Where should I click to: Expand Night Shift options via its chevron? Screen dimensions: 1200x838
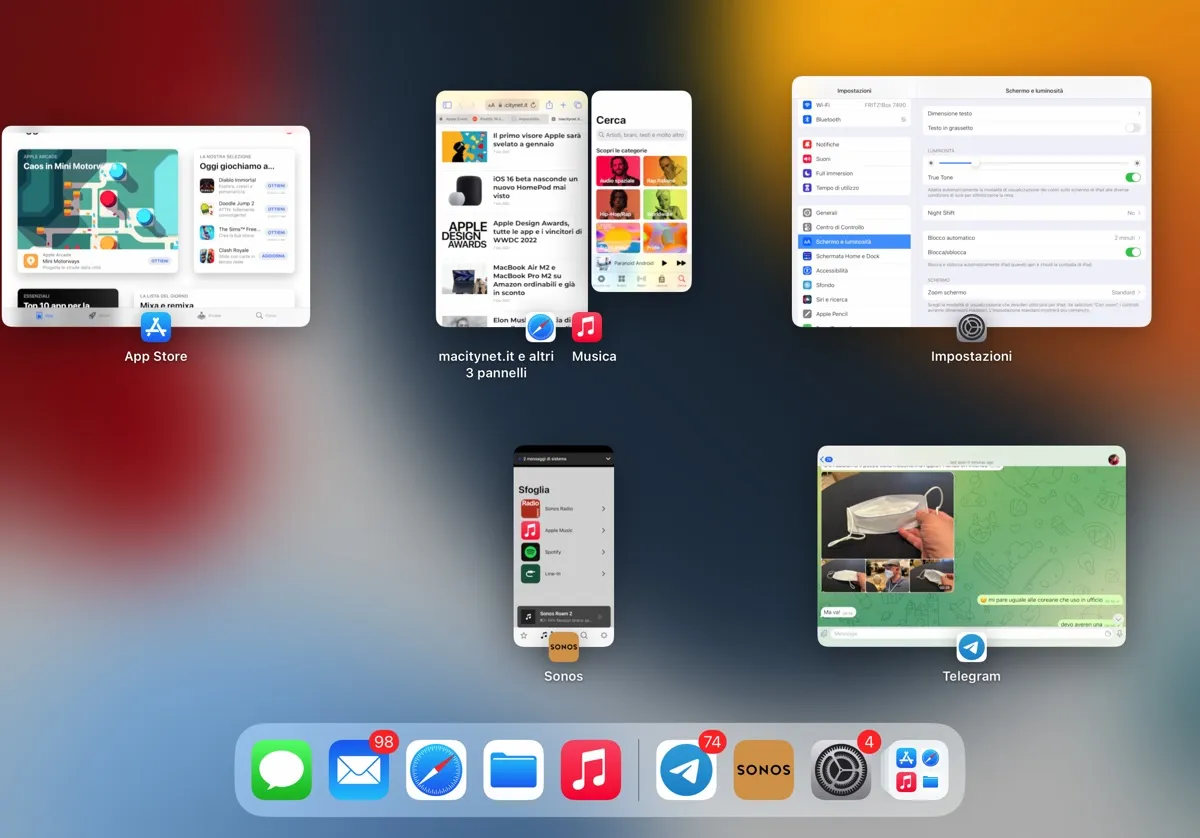click(1139, 213)
